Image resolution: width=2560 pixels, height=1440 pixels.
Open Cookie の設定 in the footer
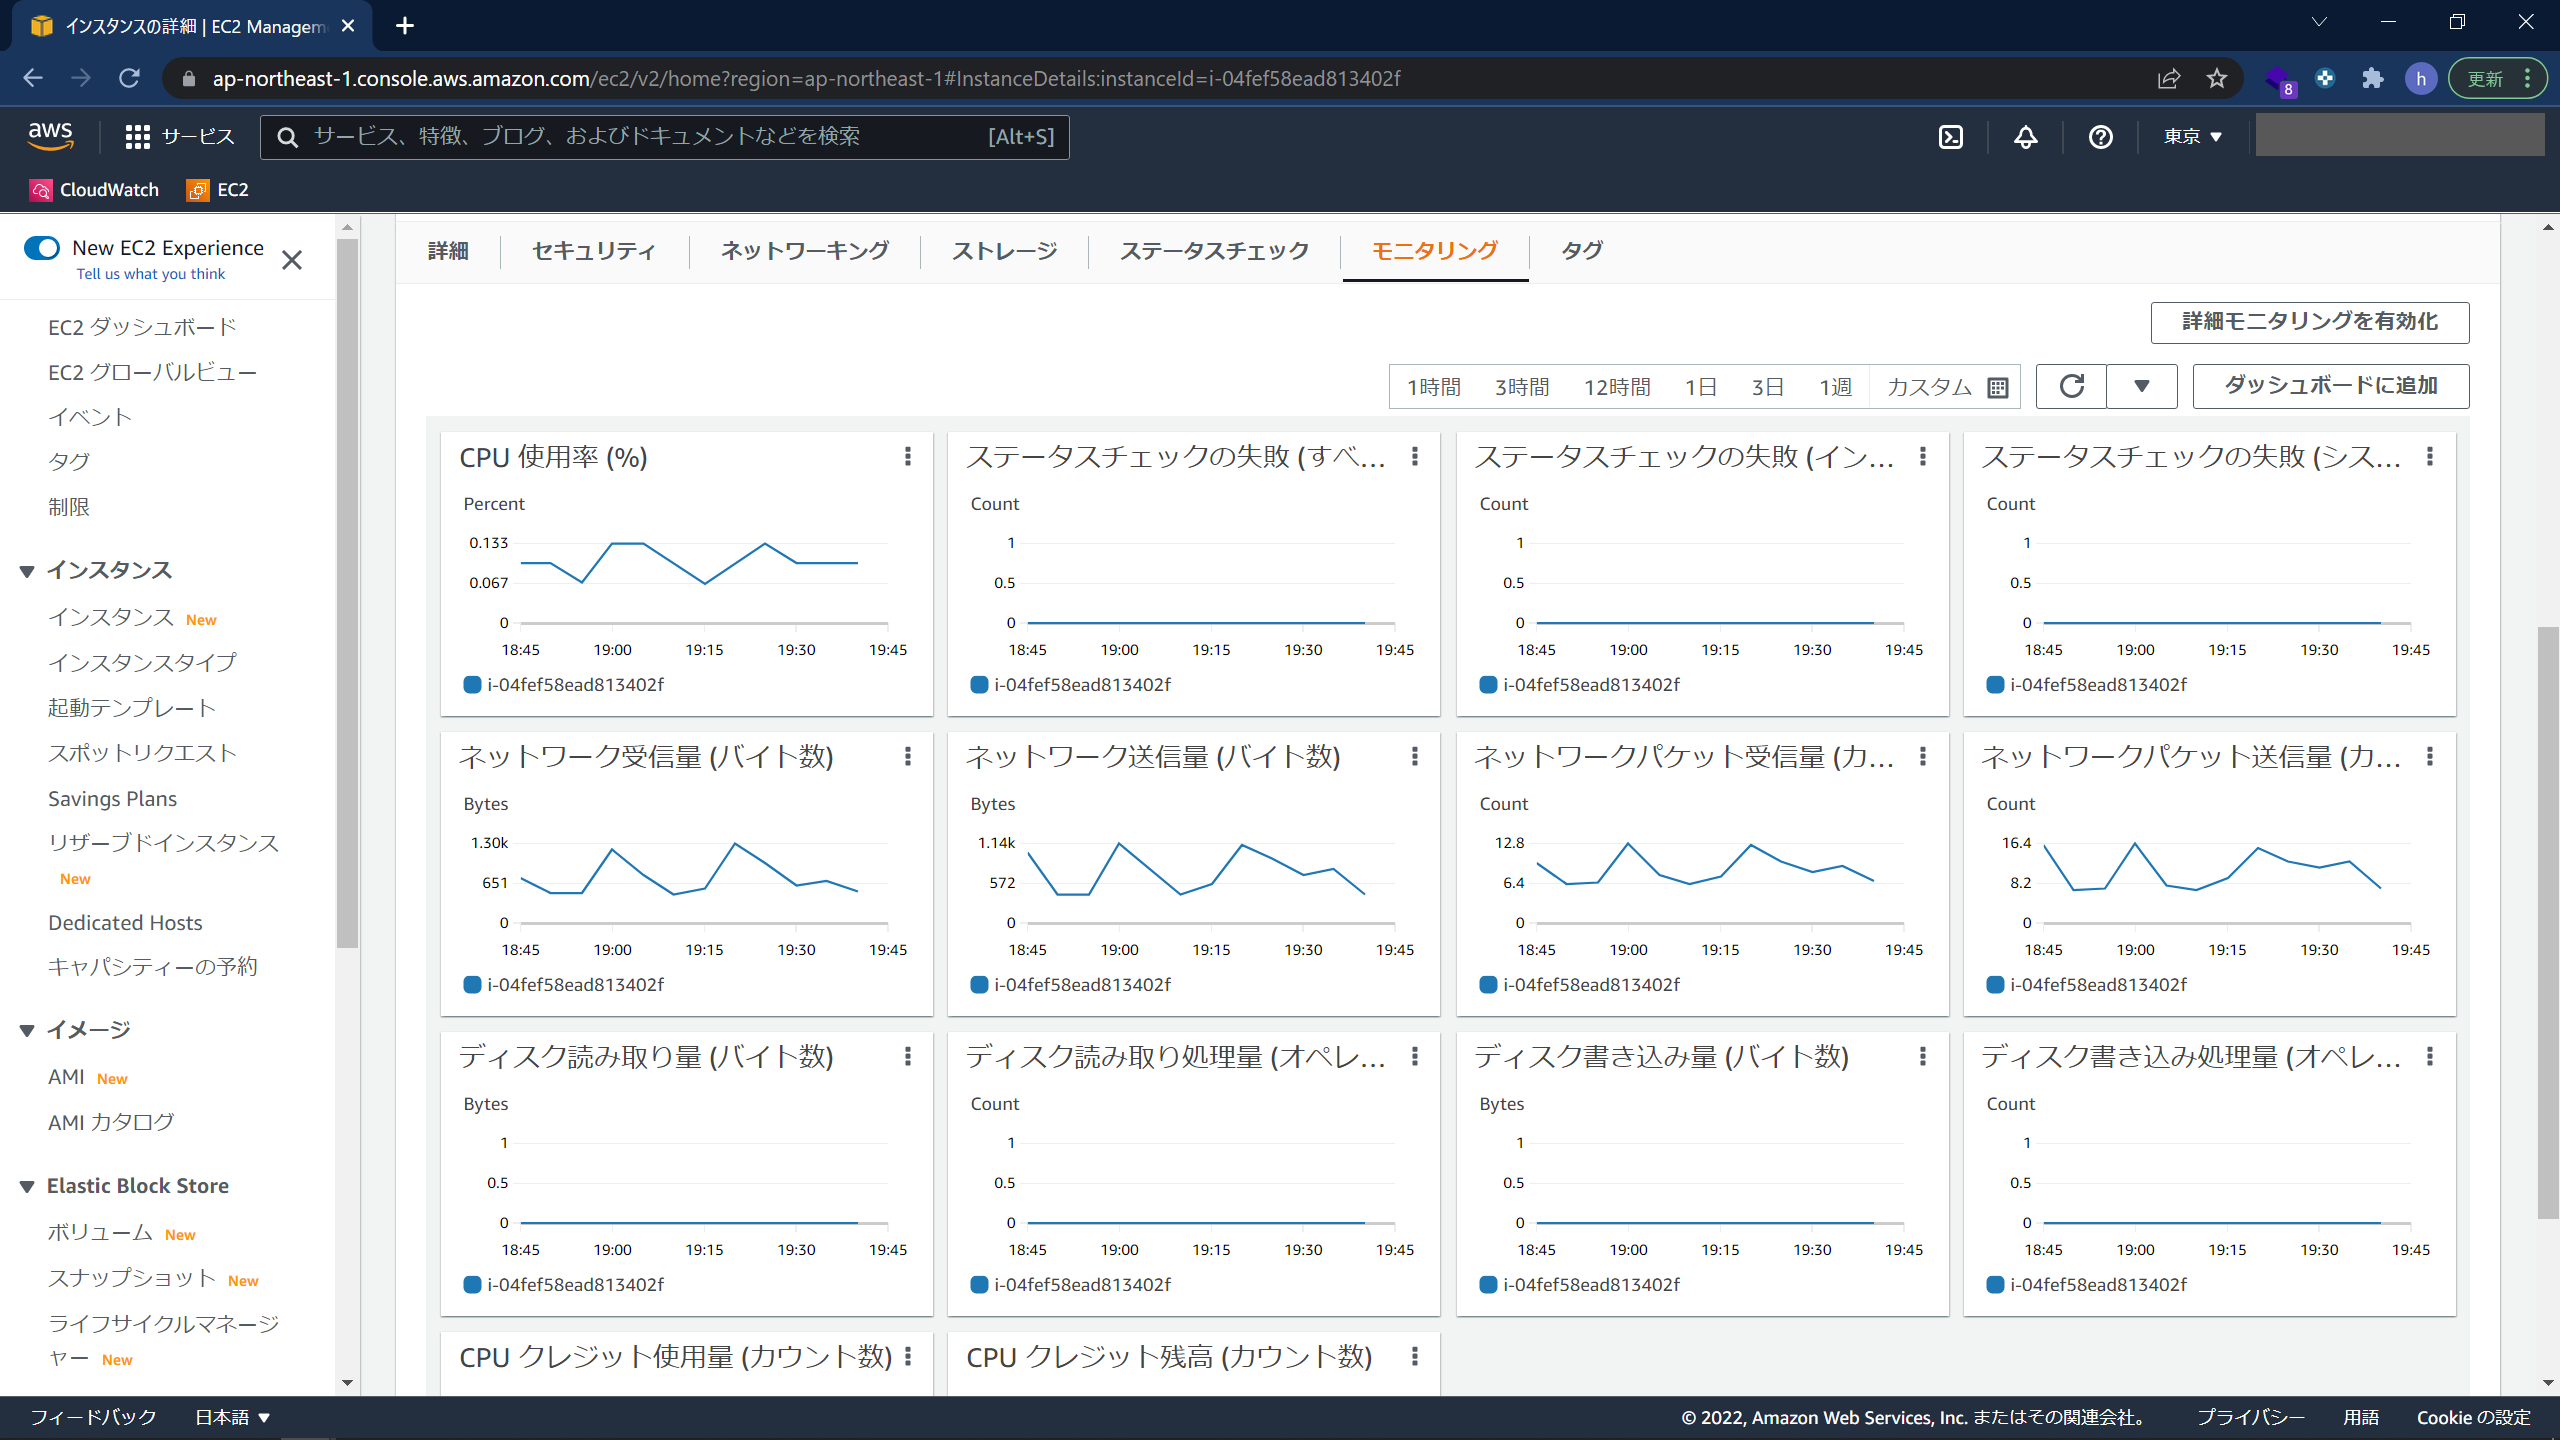click(2473, 1417)
